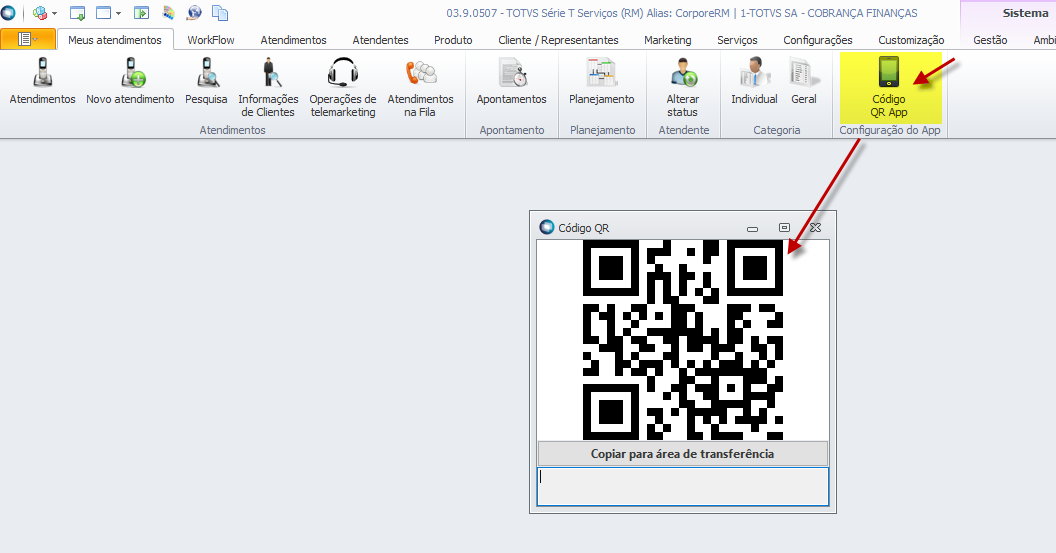Open the WorkFlow ribbon tab
Viewport: 1056px width, 553px height.
[211, 40]
